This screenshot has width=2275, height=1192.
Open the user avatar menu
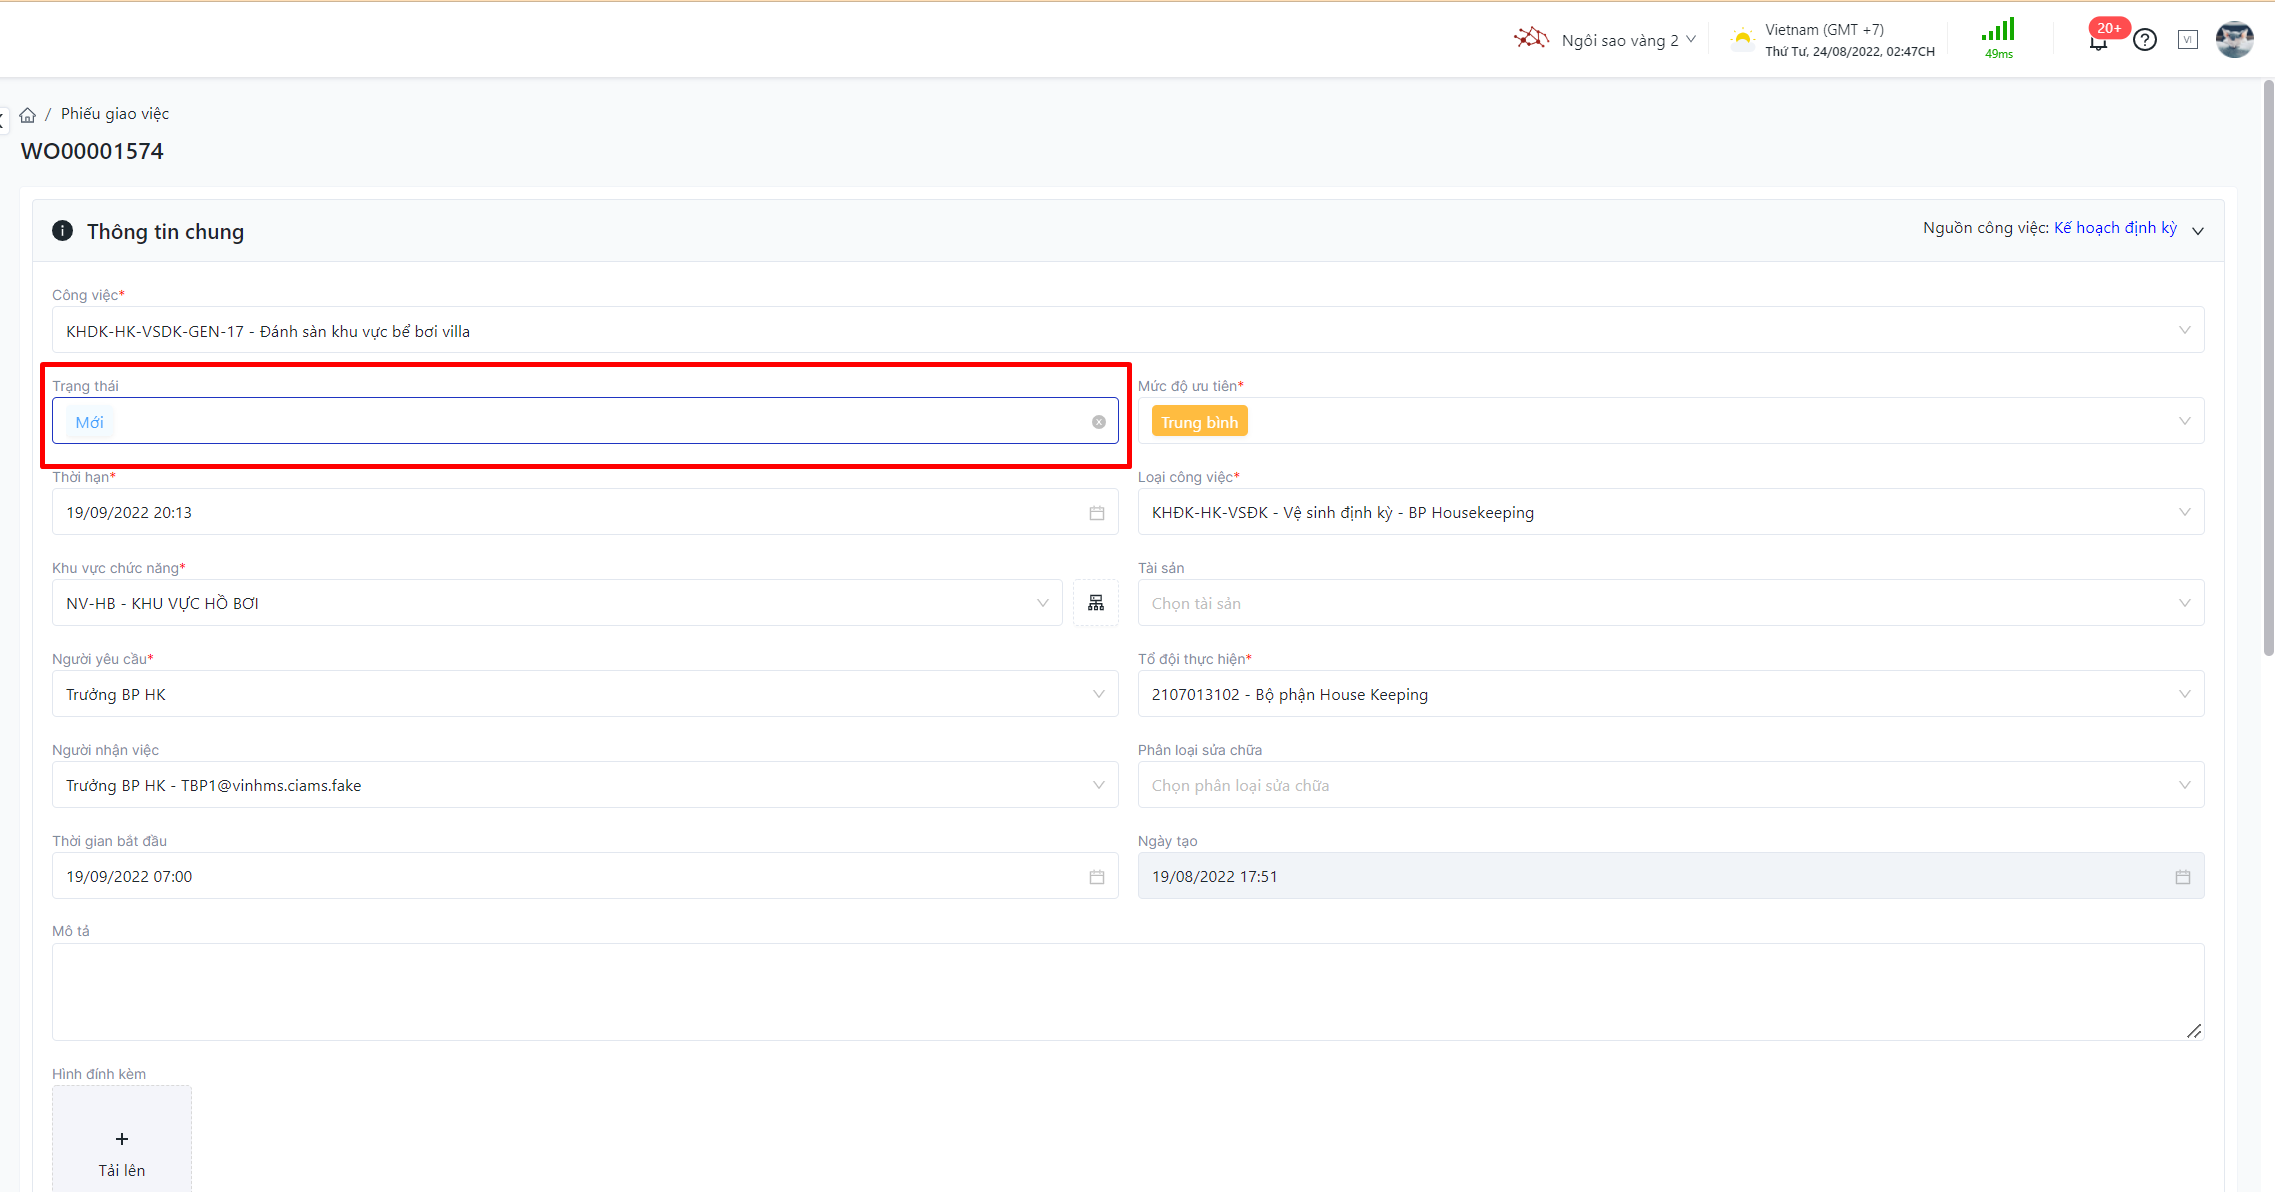[2234, 40]
